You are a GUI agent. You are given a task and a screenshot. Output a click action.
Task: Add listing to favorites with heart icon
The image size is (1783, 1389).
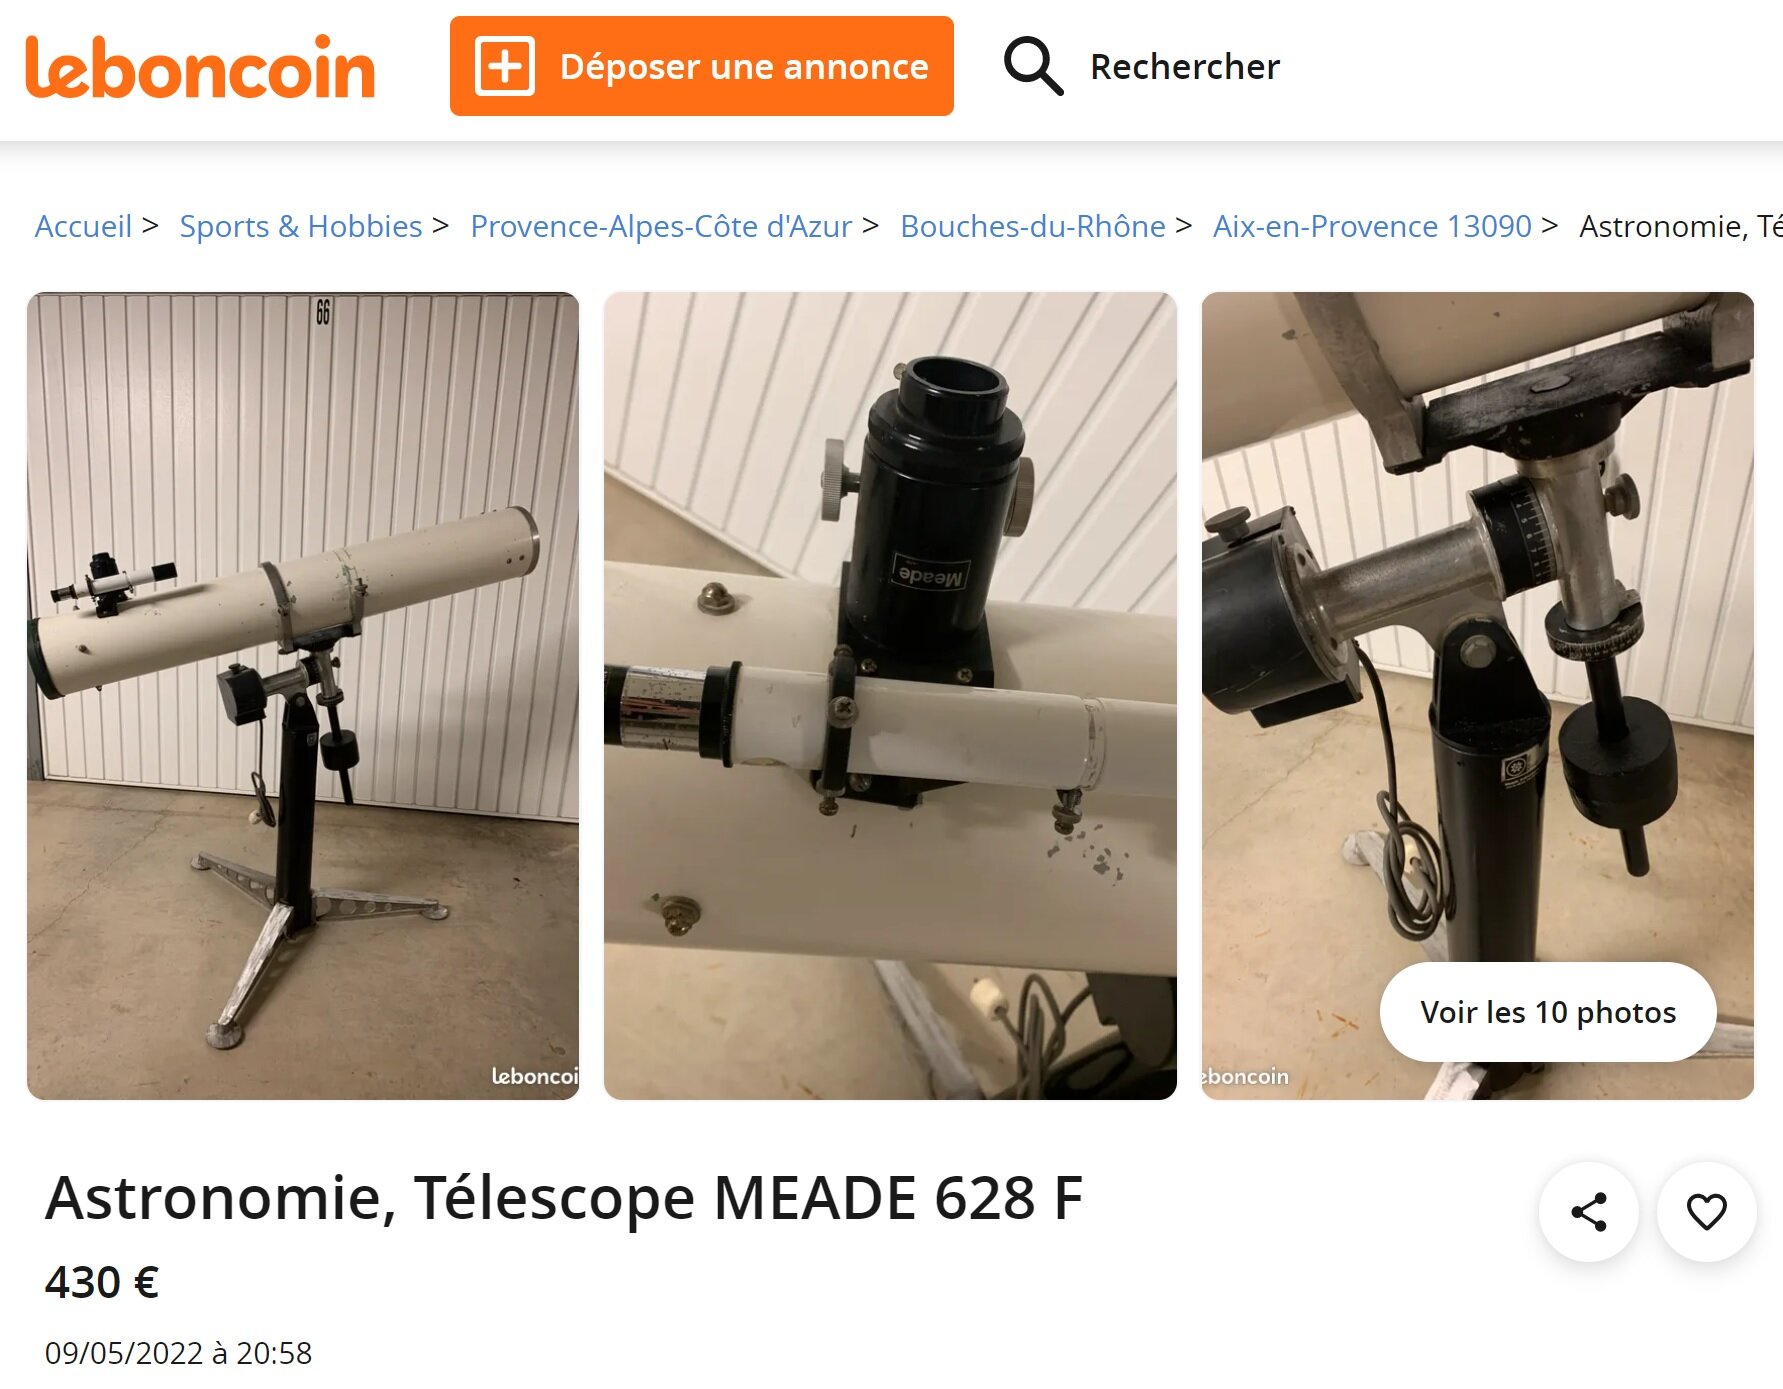(1706, 1211)
